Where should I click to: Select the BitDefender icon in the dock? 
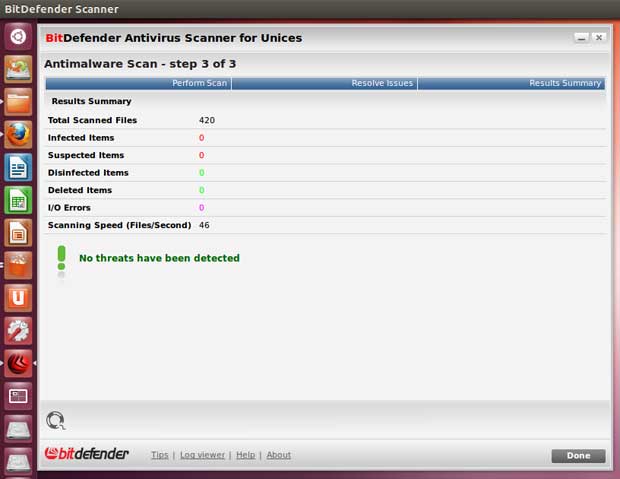click(x=18, y=364)
